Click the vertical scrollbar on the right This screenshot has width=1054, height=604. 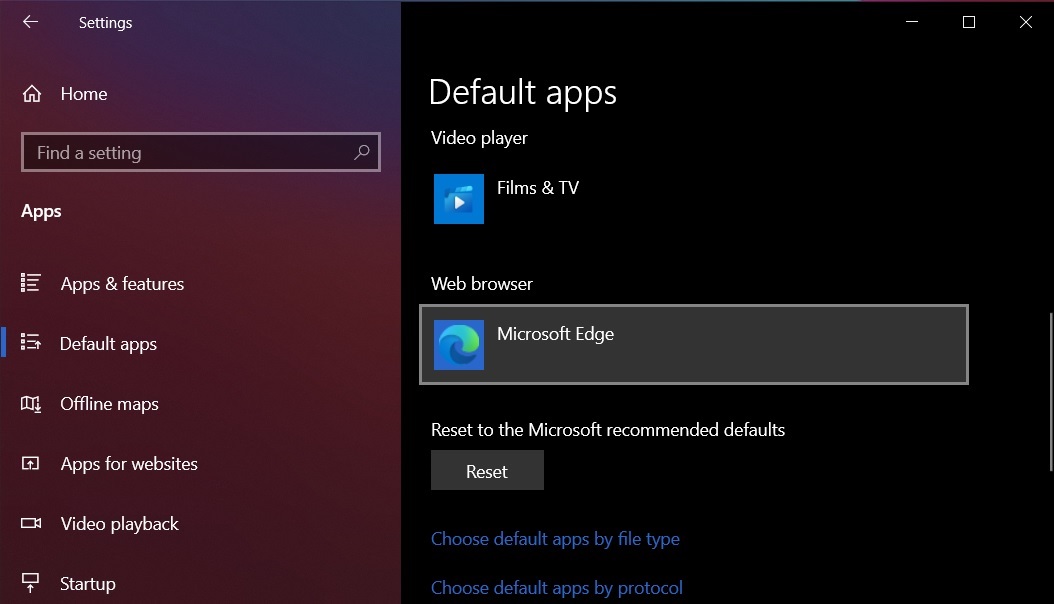[x=1049, y=390]
